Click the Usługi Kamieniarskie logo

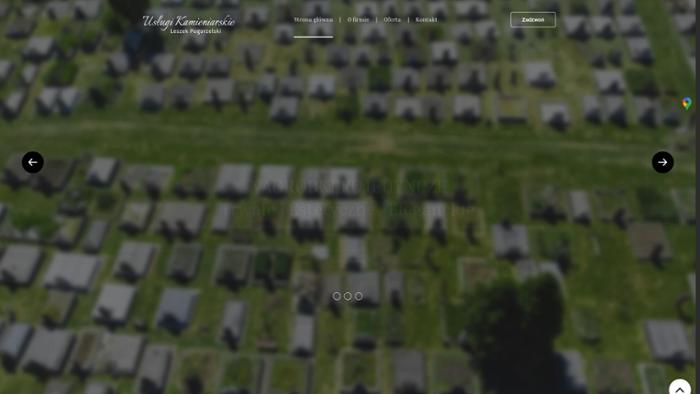(188, 25)
